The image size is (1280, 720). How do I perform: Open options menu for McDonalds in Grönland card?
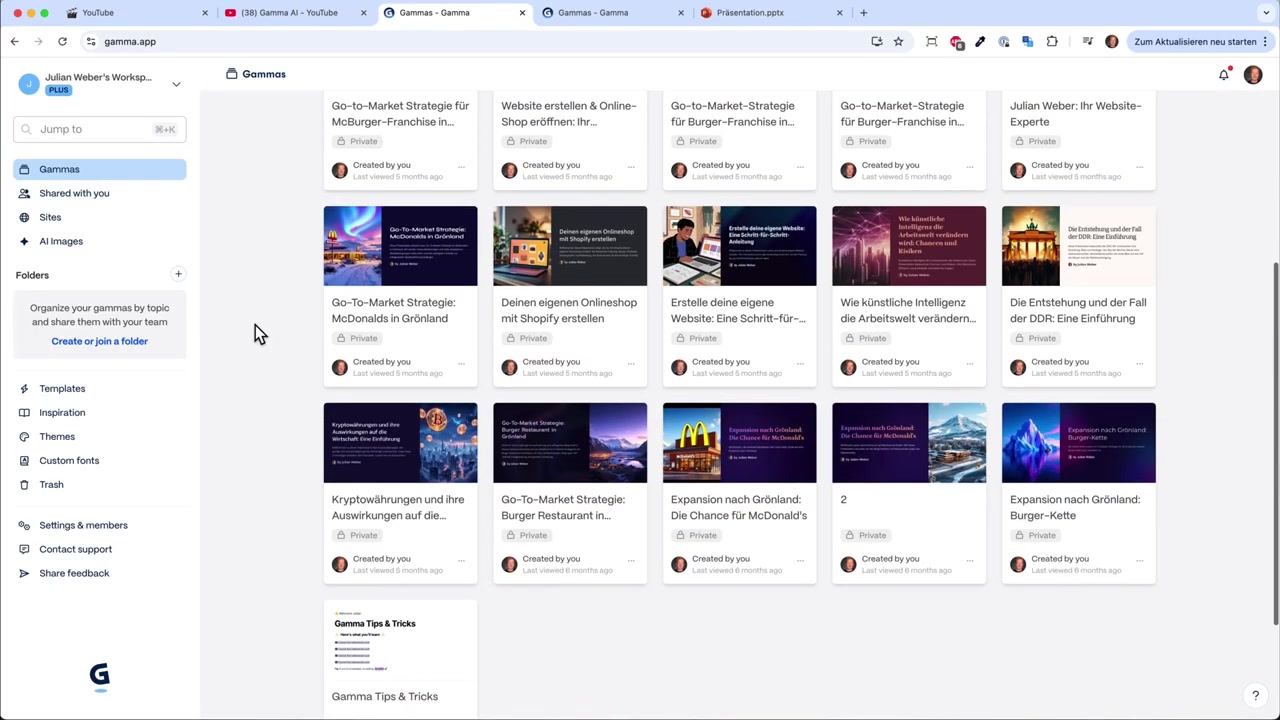click(461, 364)
